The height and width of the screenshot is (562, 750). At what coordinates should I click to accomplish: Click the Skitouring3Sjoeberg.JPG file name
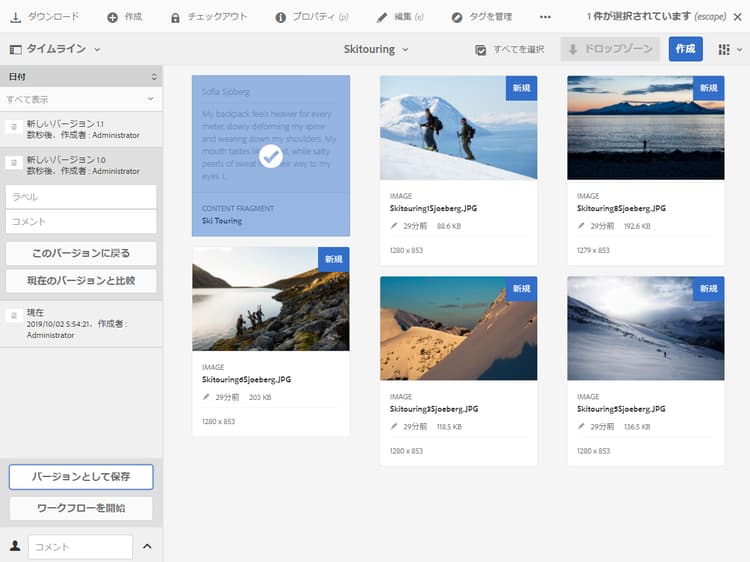(x=434, y=408)
